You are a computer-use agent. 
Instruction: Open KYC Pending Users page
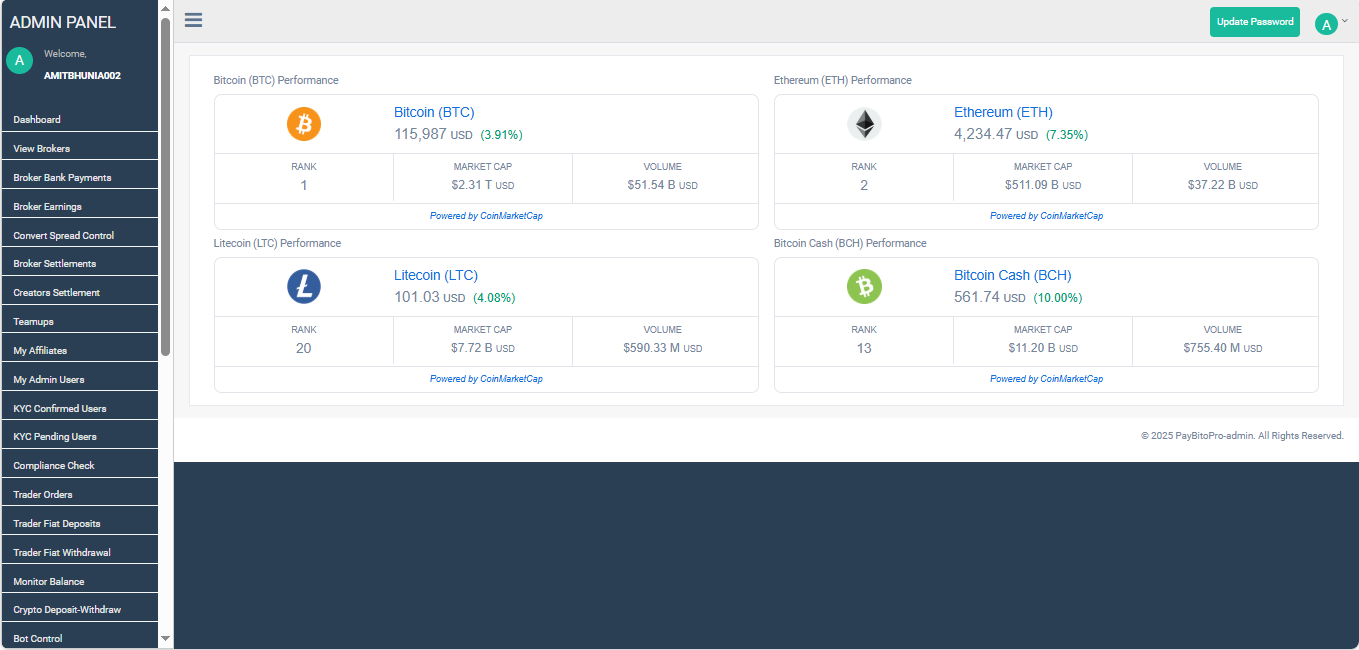tap(52, 435)
